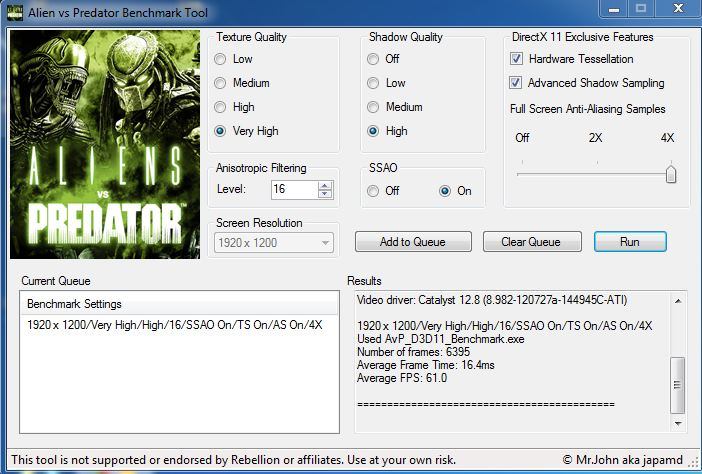The width and height of the screenshot is (702, 474).
Task: Click the Results scrollbar thumb
Action: (x=678, y=385)
